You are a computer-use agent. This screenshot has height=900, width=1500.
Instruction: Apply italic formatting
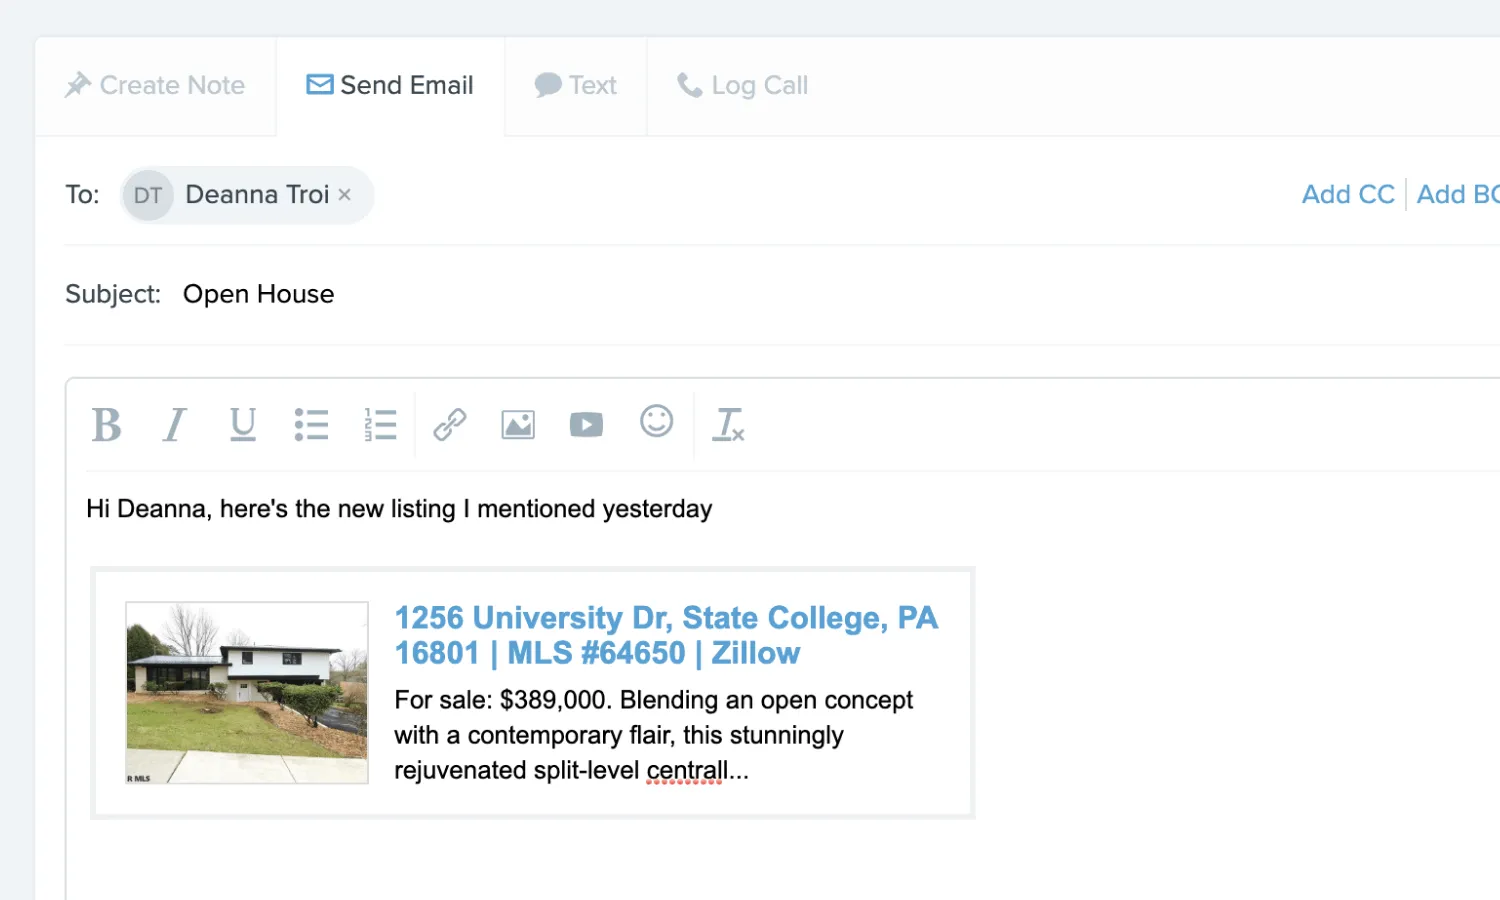[x=174, y=424]
